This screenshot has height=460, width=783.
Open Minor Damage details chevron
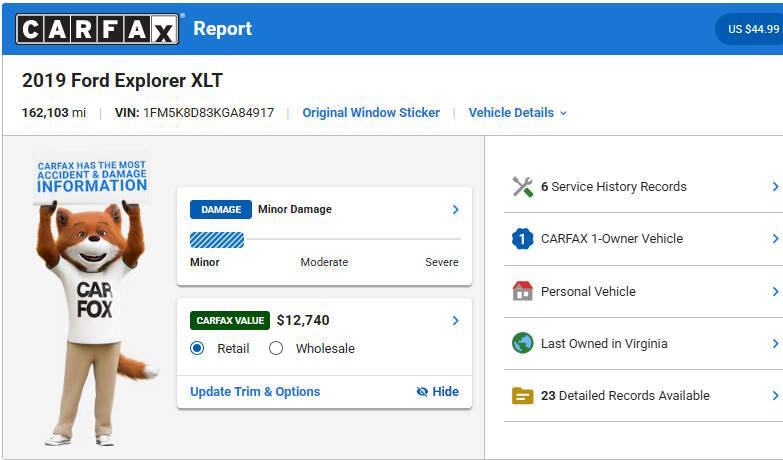click(x=455, y=209)
